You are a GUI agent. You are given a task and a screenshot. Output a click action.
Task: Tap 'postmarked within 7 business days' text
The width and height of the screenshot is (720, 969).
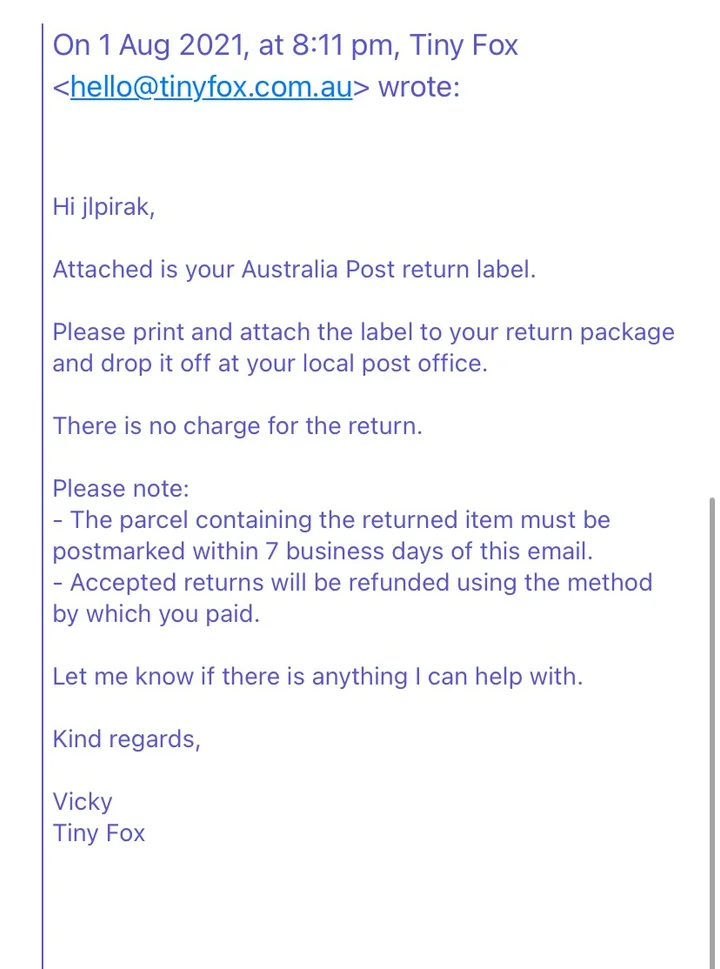click(x=323, y=551)
